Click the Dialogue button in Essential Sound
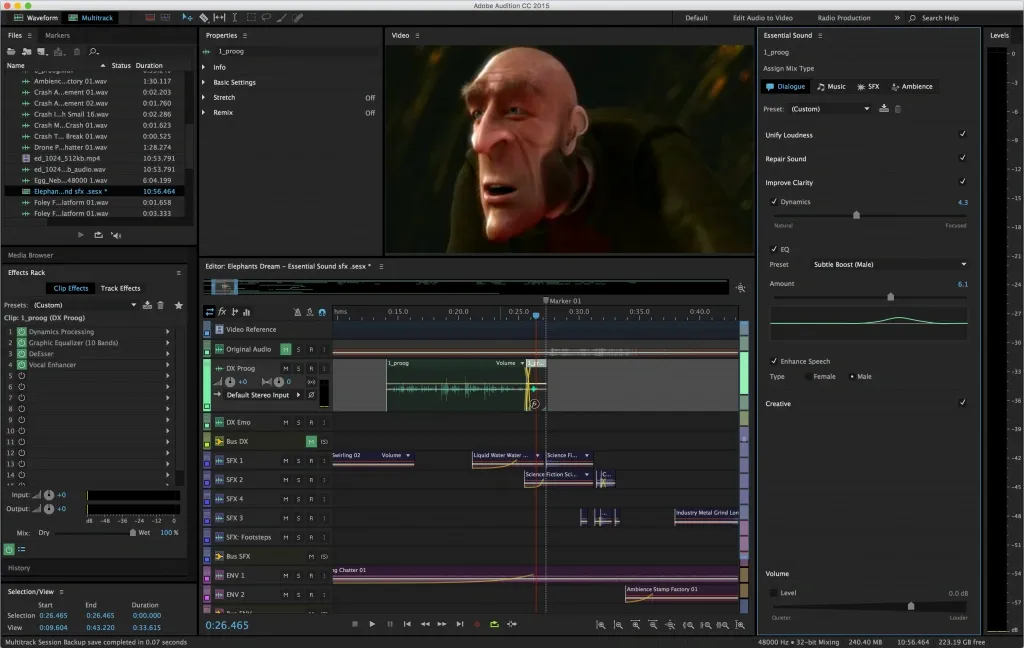This screenshot has height=648, width=1024. (x=786, y=86)
